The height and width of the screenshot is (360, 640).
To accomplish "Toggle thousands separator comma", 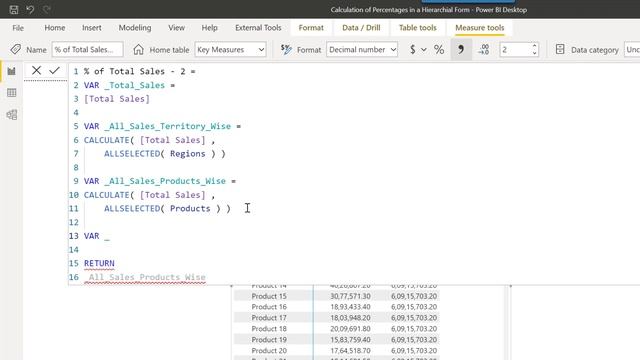I will [x=461, y=49].
